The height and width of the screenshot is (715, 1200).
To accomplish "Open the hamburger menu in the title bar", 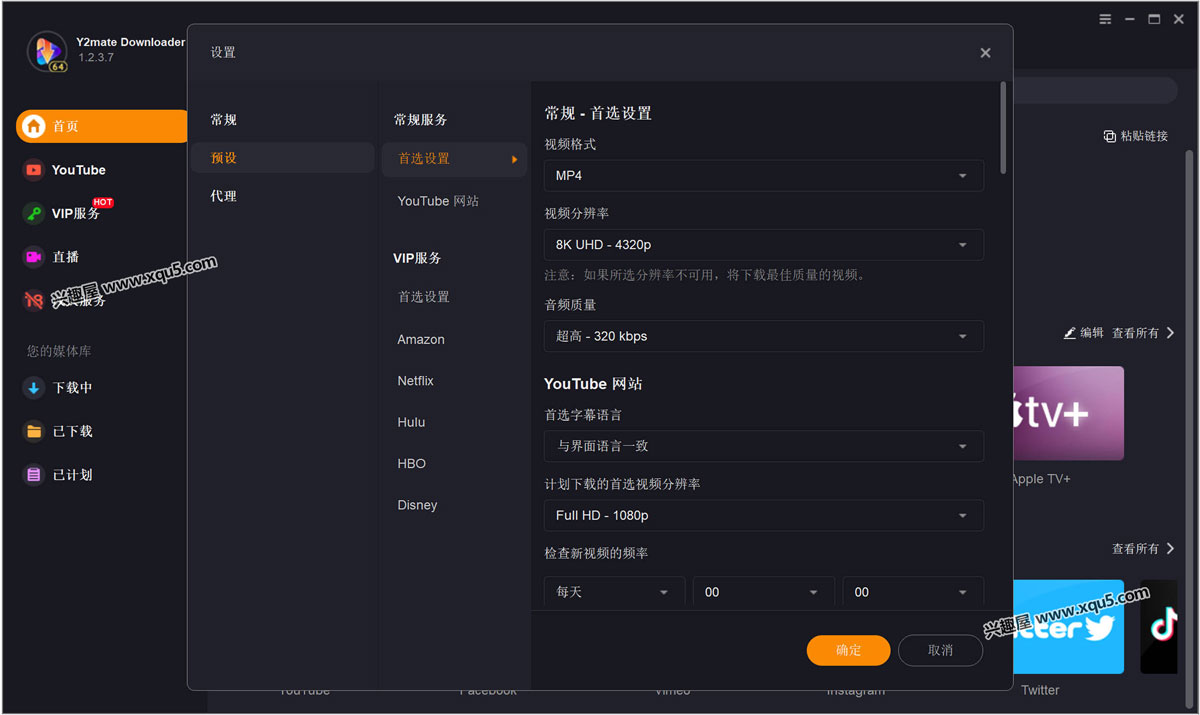I will tap(1105, 19).
